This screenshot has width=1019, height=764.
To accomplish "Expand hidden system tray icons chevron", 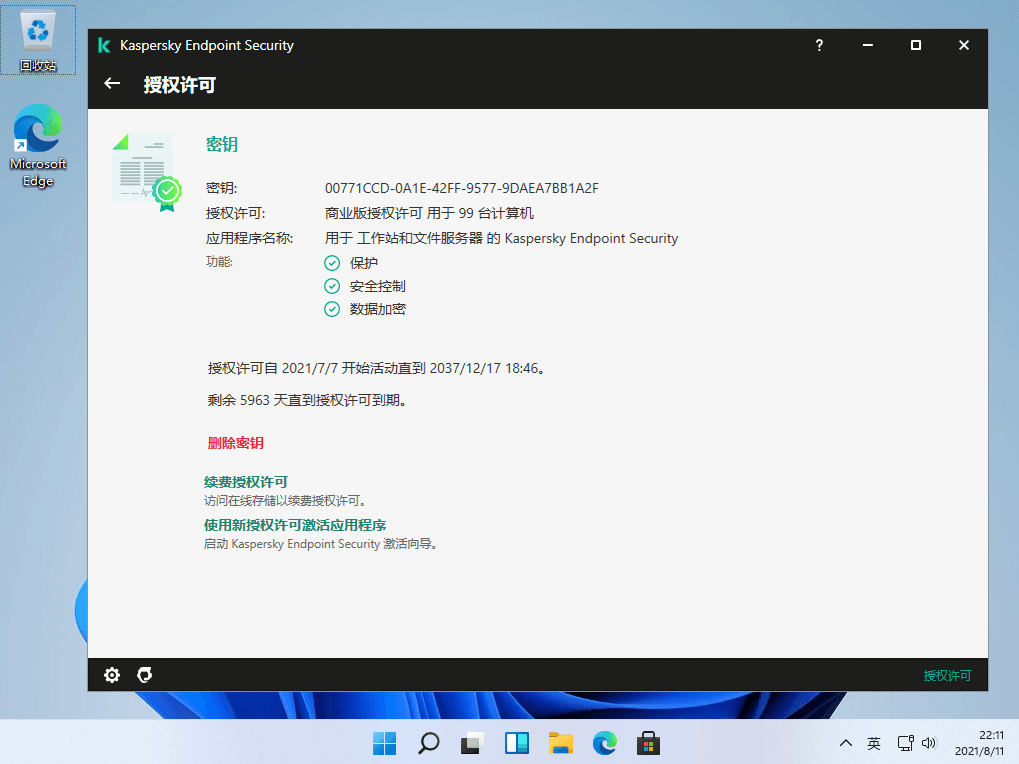I will point(846,743).
